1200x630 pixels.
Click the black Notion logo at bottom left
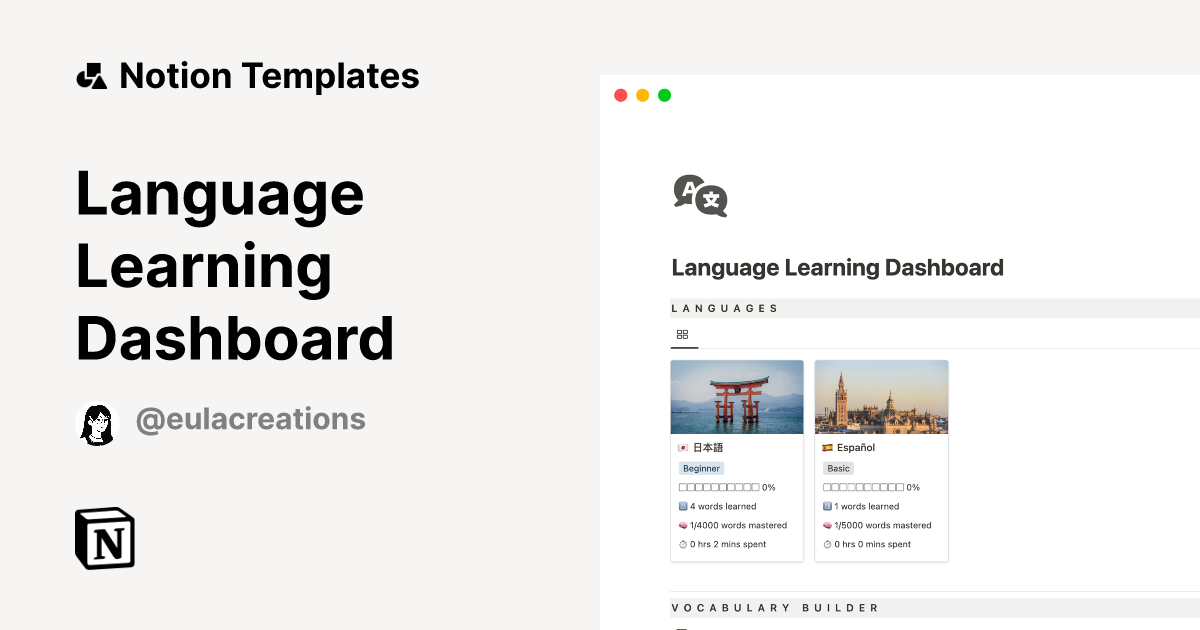point(104,538)
